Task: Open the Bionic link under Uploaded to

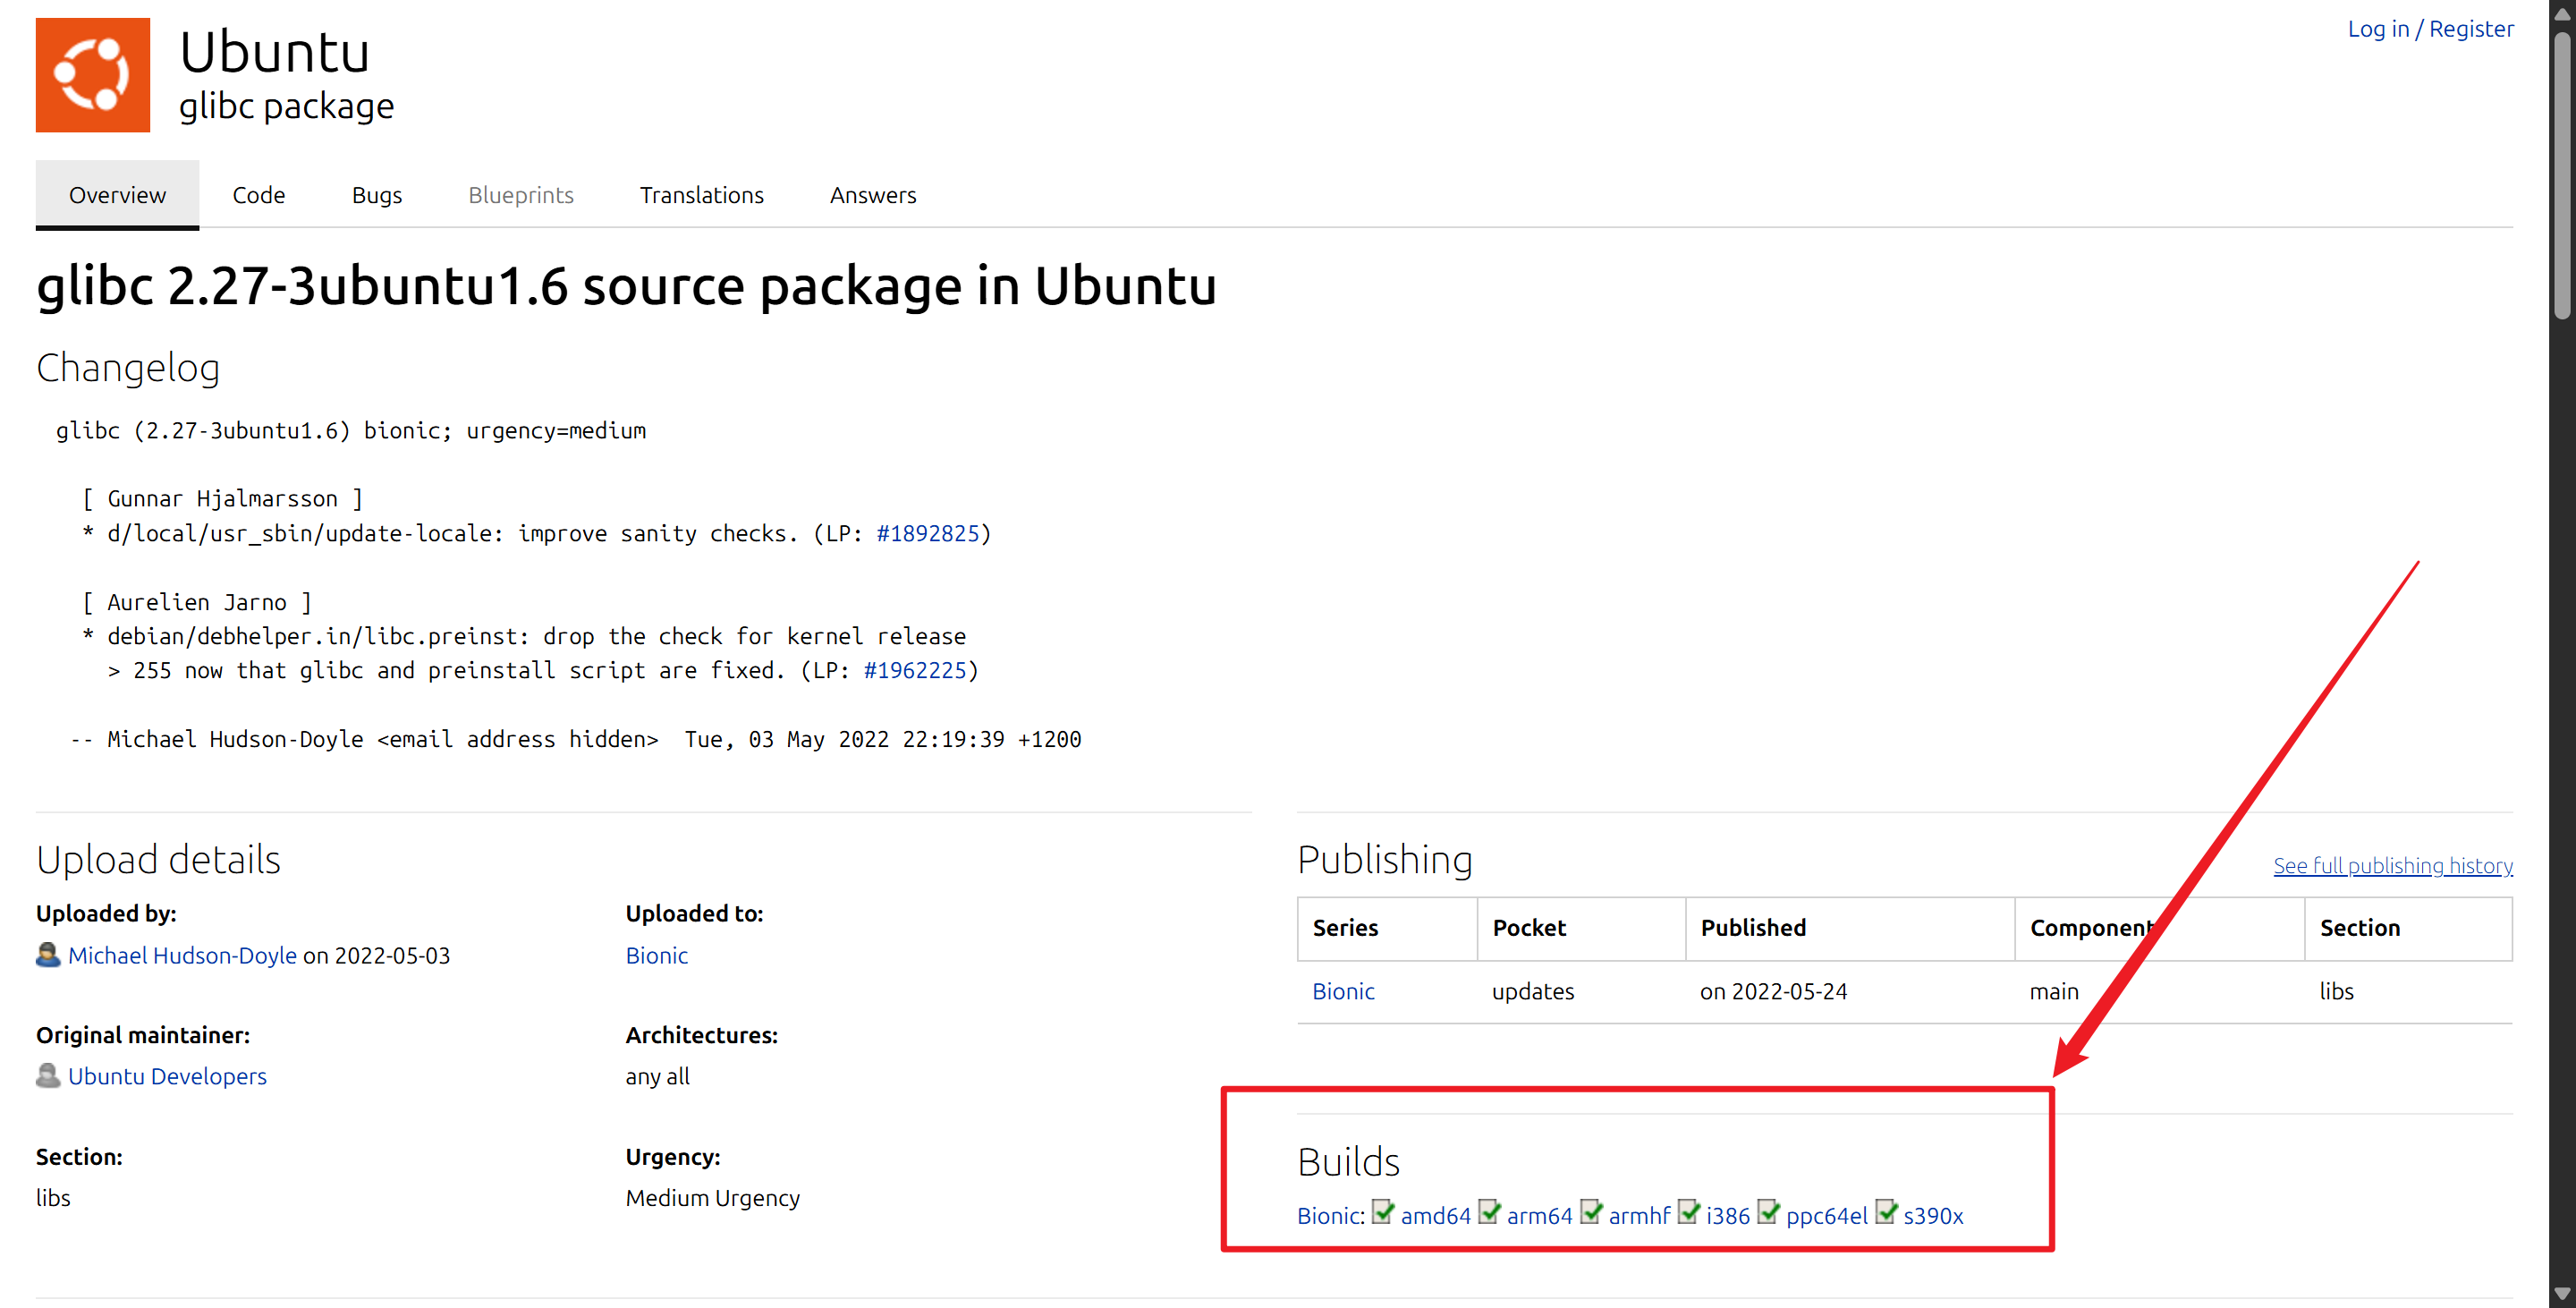Action: pos(657,955)
